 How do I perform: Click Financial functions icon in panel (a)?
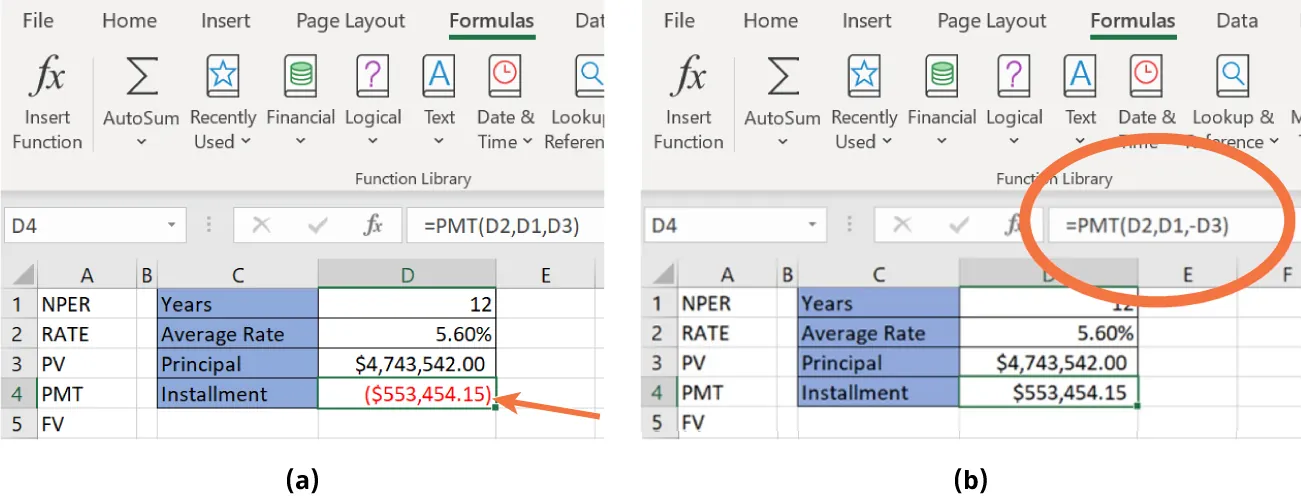[x=300, y=78]
